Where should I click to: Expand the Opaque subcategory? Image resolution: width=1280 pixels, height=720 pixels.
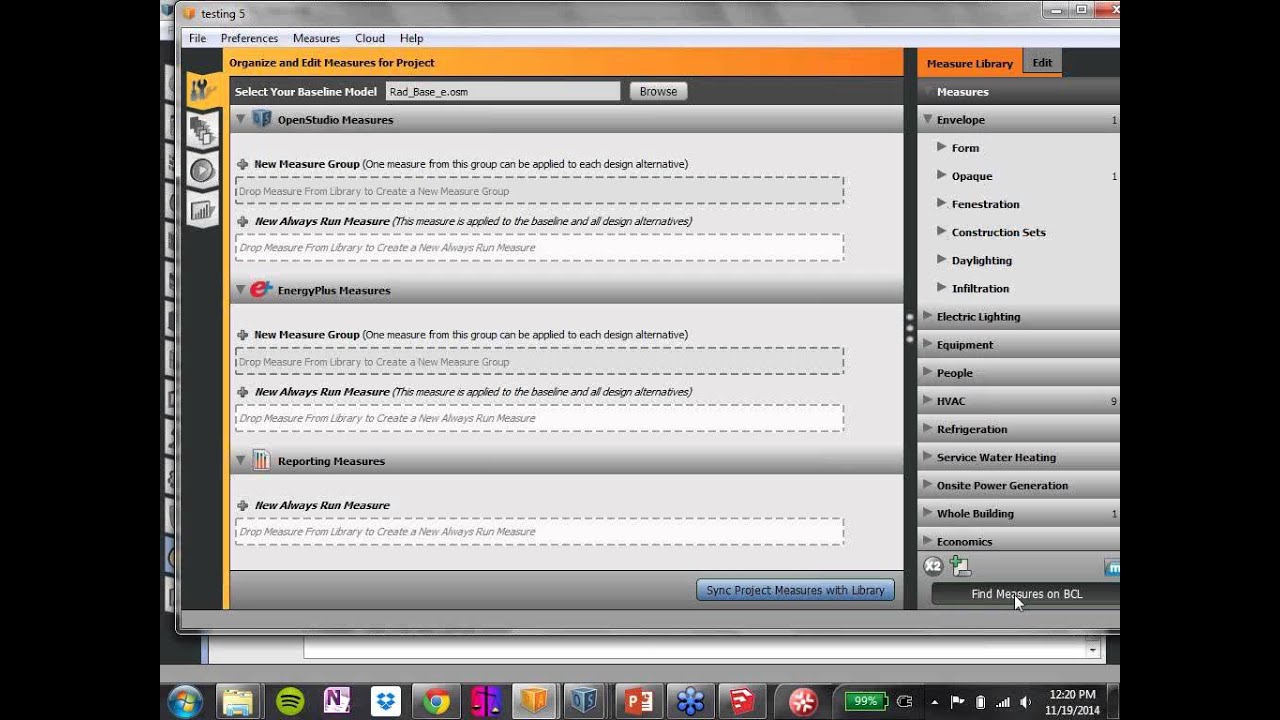941,175
